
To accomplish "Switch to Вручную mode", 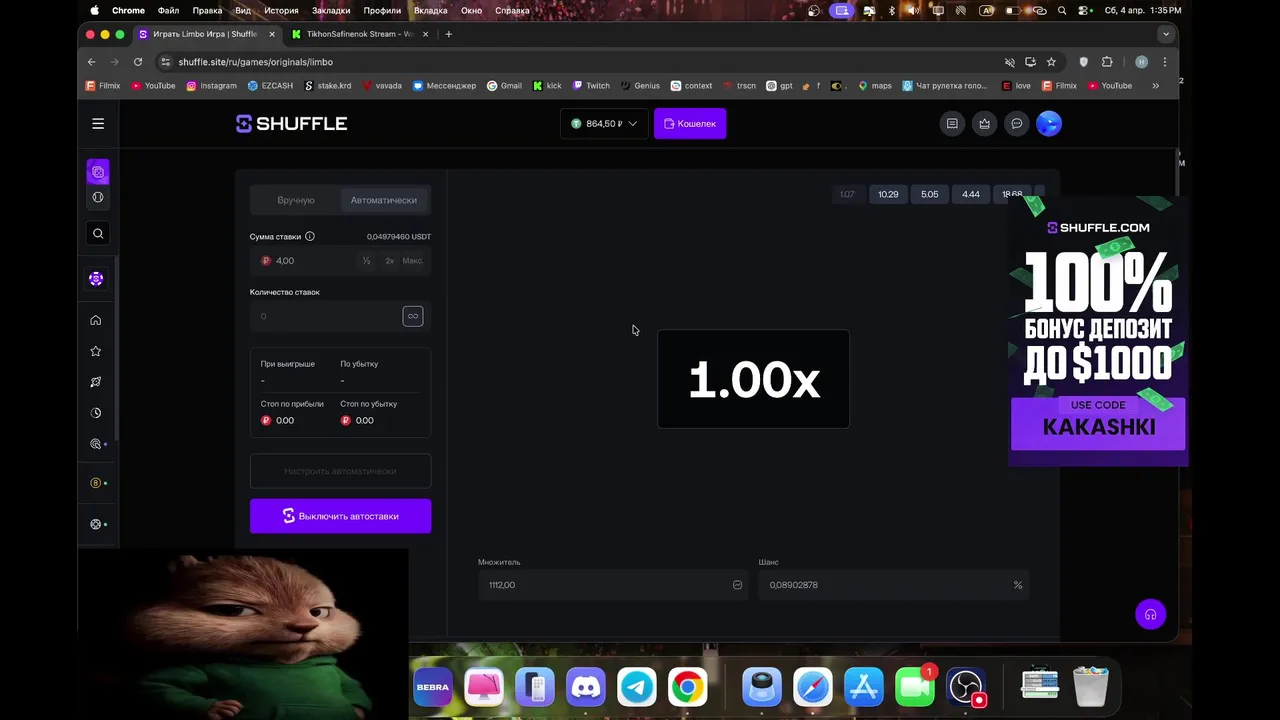I will click(296, 200).
